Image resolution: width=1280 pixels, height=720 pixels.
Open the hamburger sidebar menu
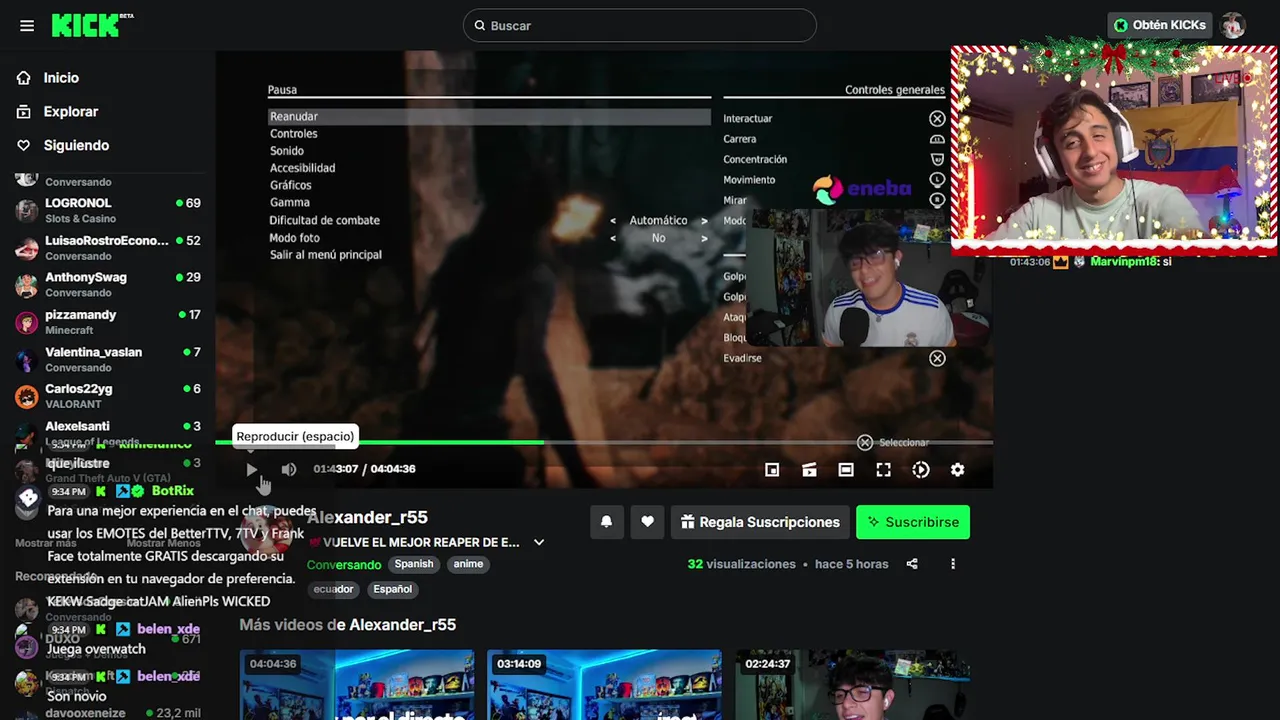(x=27, y=25)
